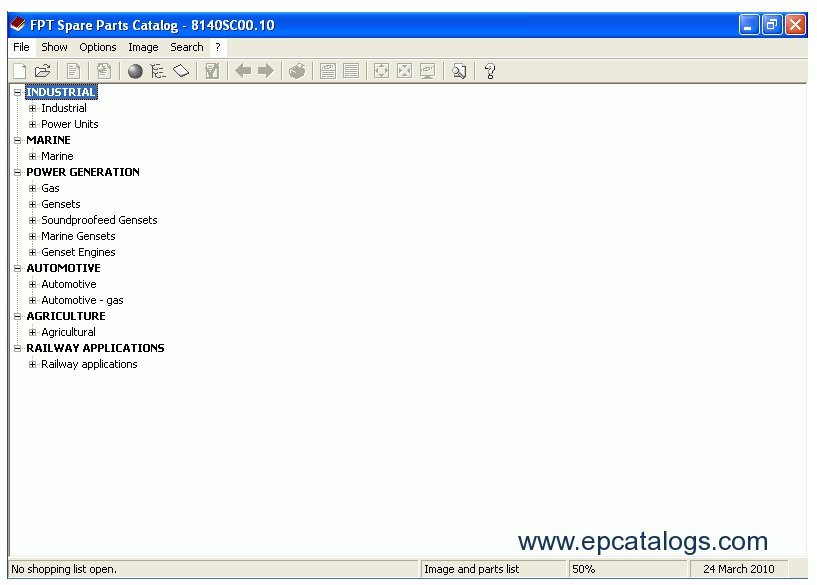Select the RAILWAY APPLICATIONS heading
Screen dimensions: 817x585
(95, 348)
